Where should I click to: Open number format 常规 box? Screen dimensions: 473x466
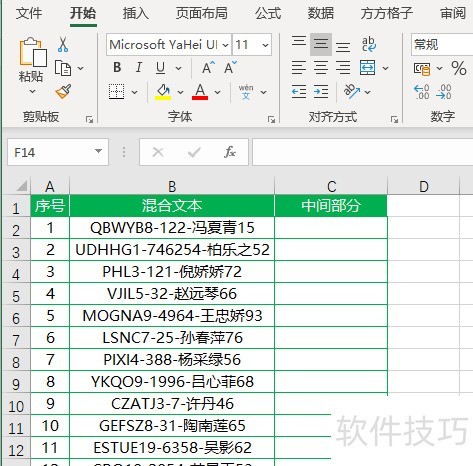pos(442,44)
